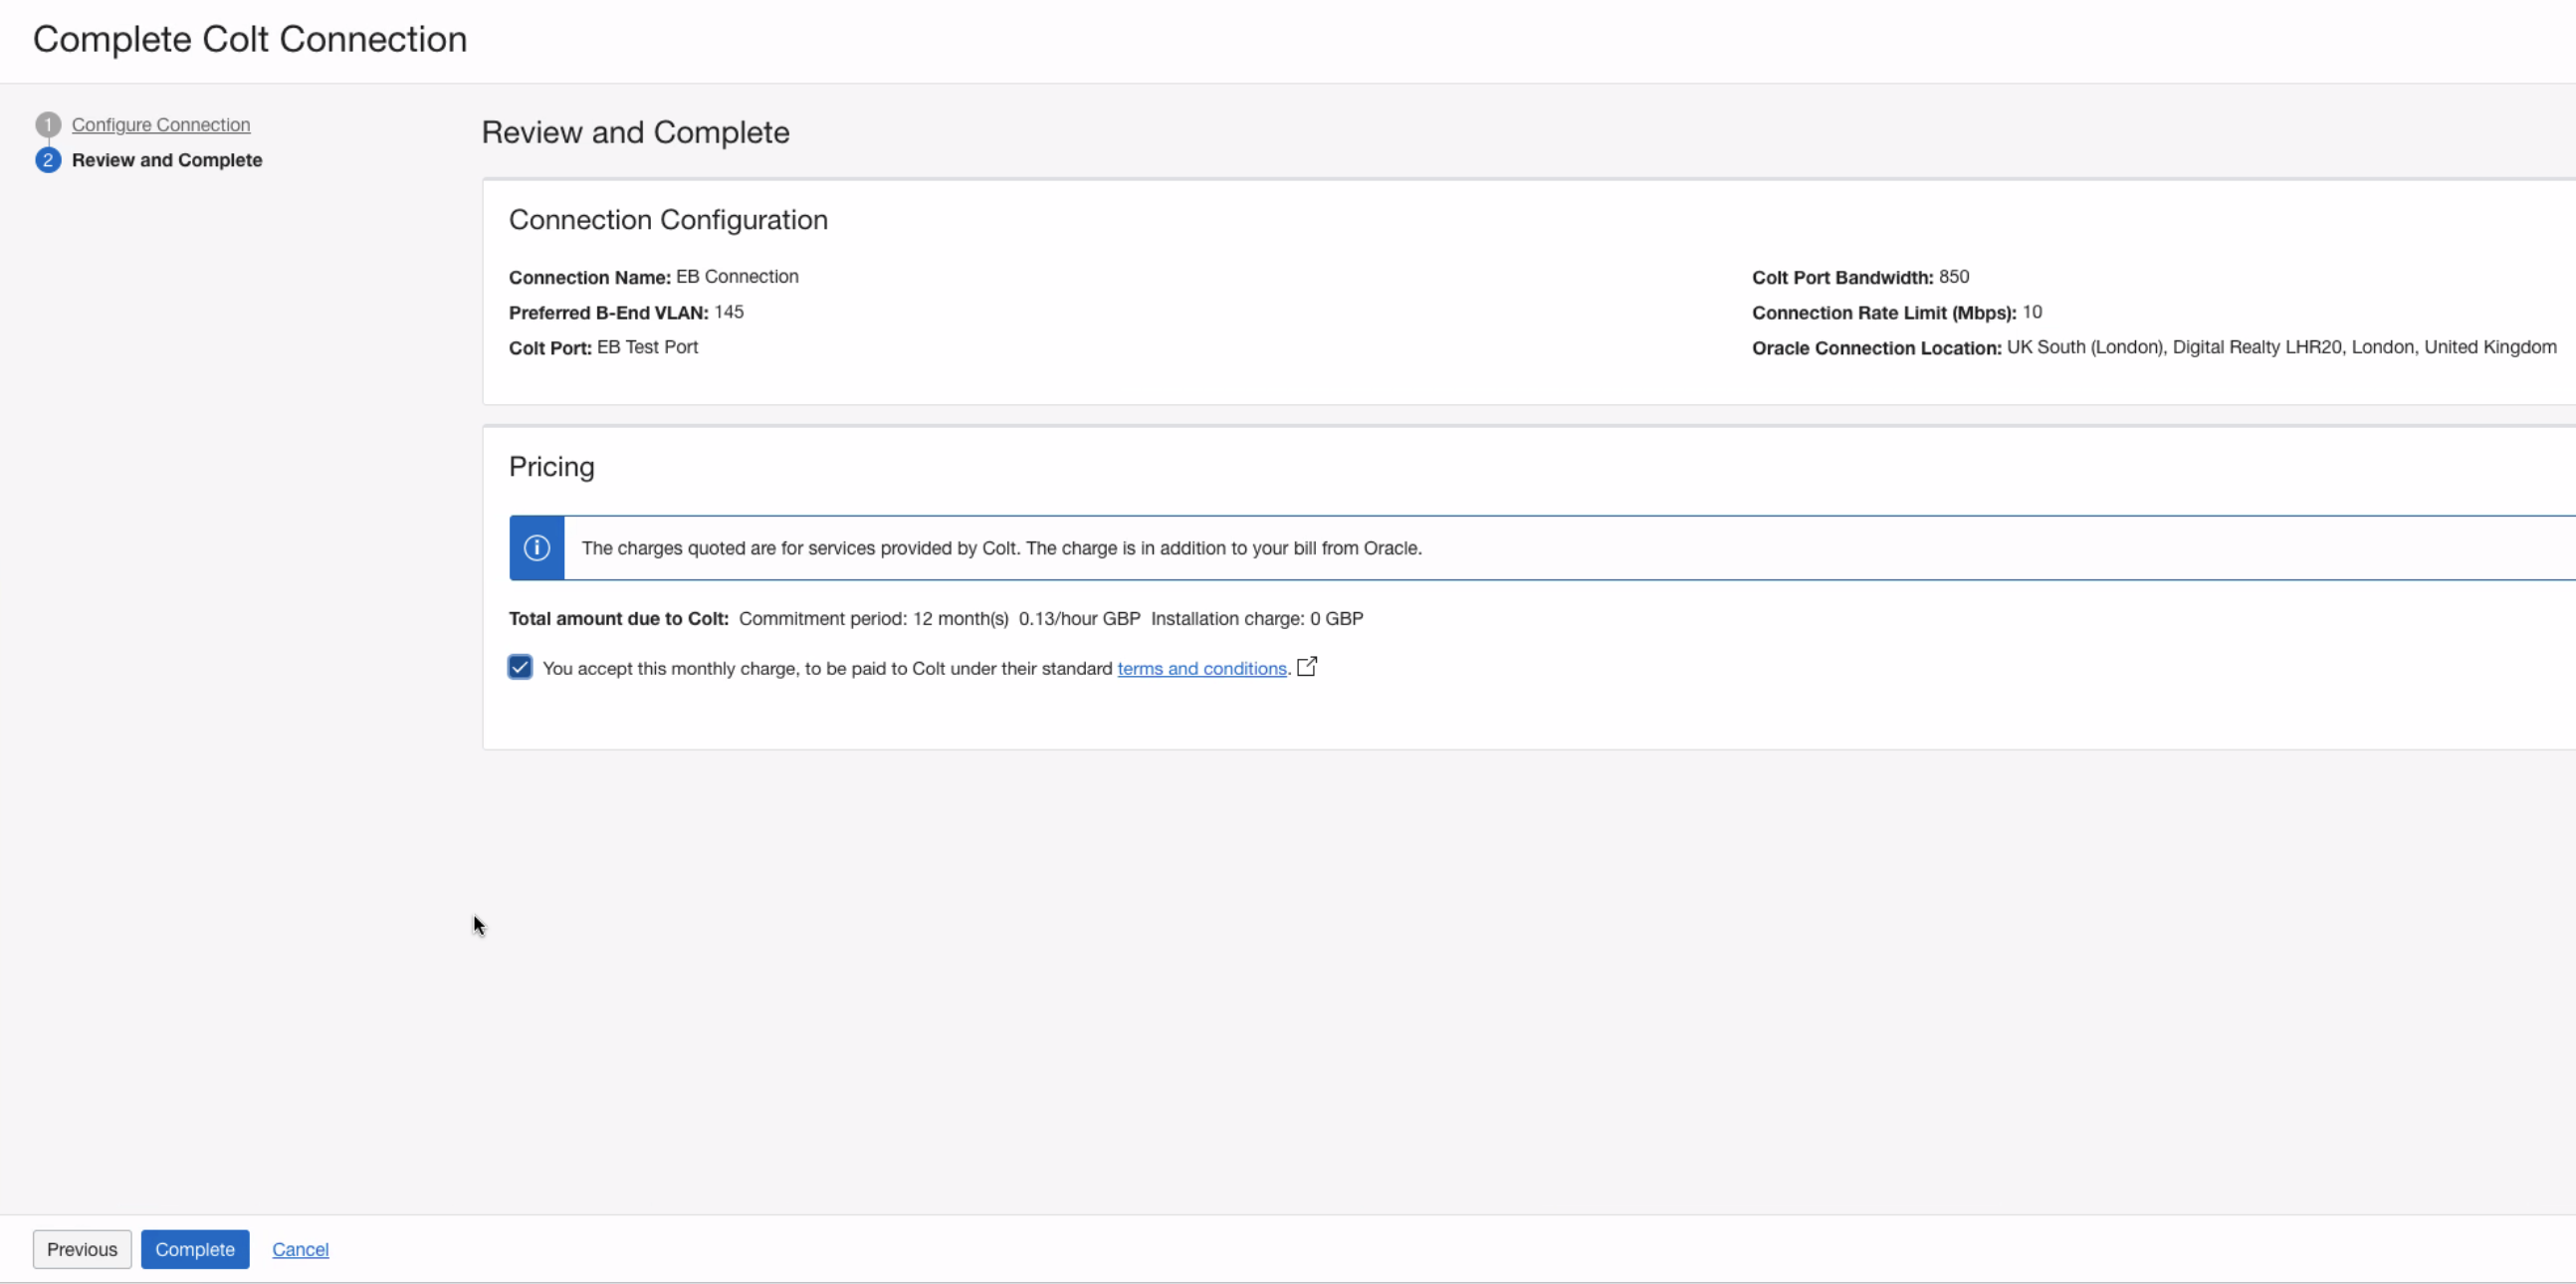Click the Pricing section heading
Viewport: 2576px width, 1284px height.
point(551,466)
